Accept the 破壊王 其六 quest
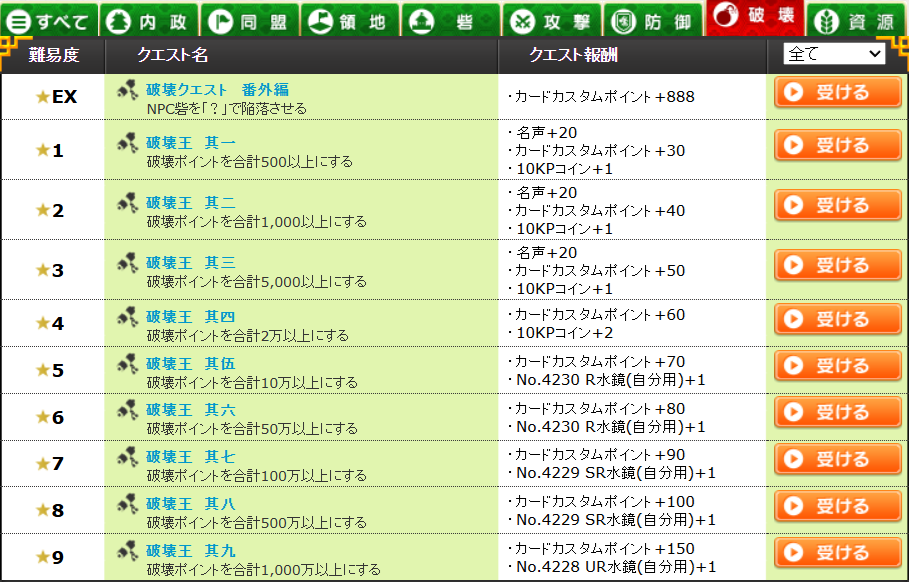 [x=837, y=412]
